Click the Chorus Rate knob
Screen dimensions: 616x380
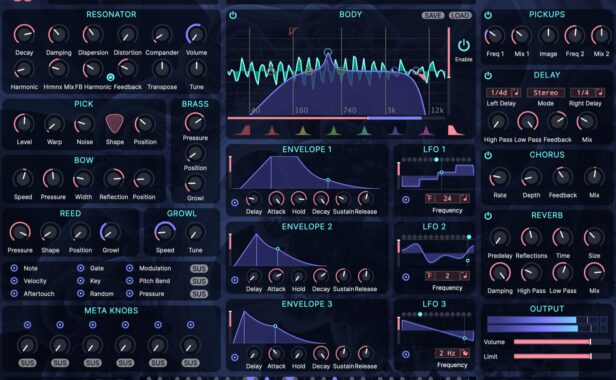499,178
